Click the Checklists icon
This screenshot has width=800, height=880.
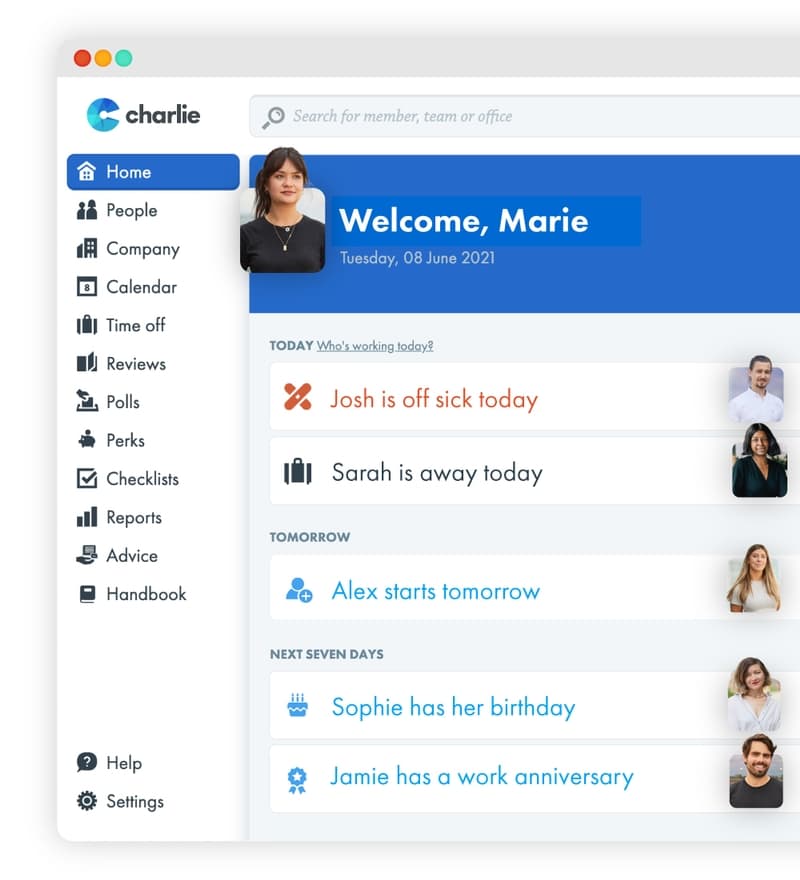tap(88, 478)
